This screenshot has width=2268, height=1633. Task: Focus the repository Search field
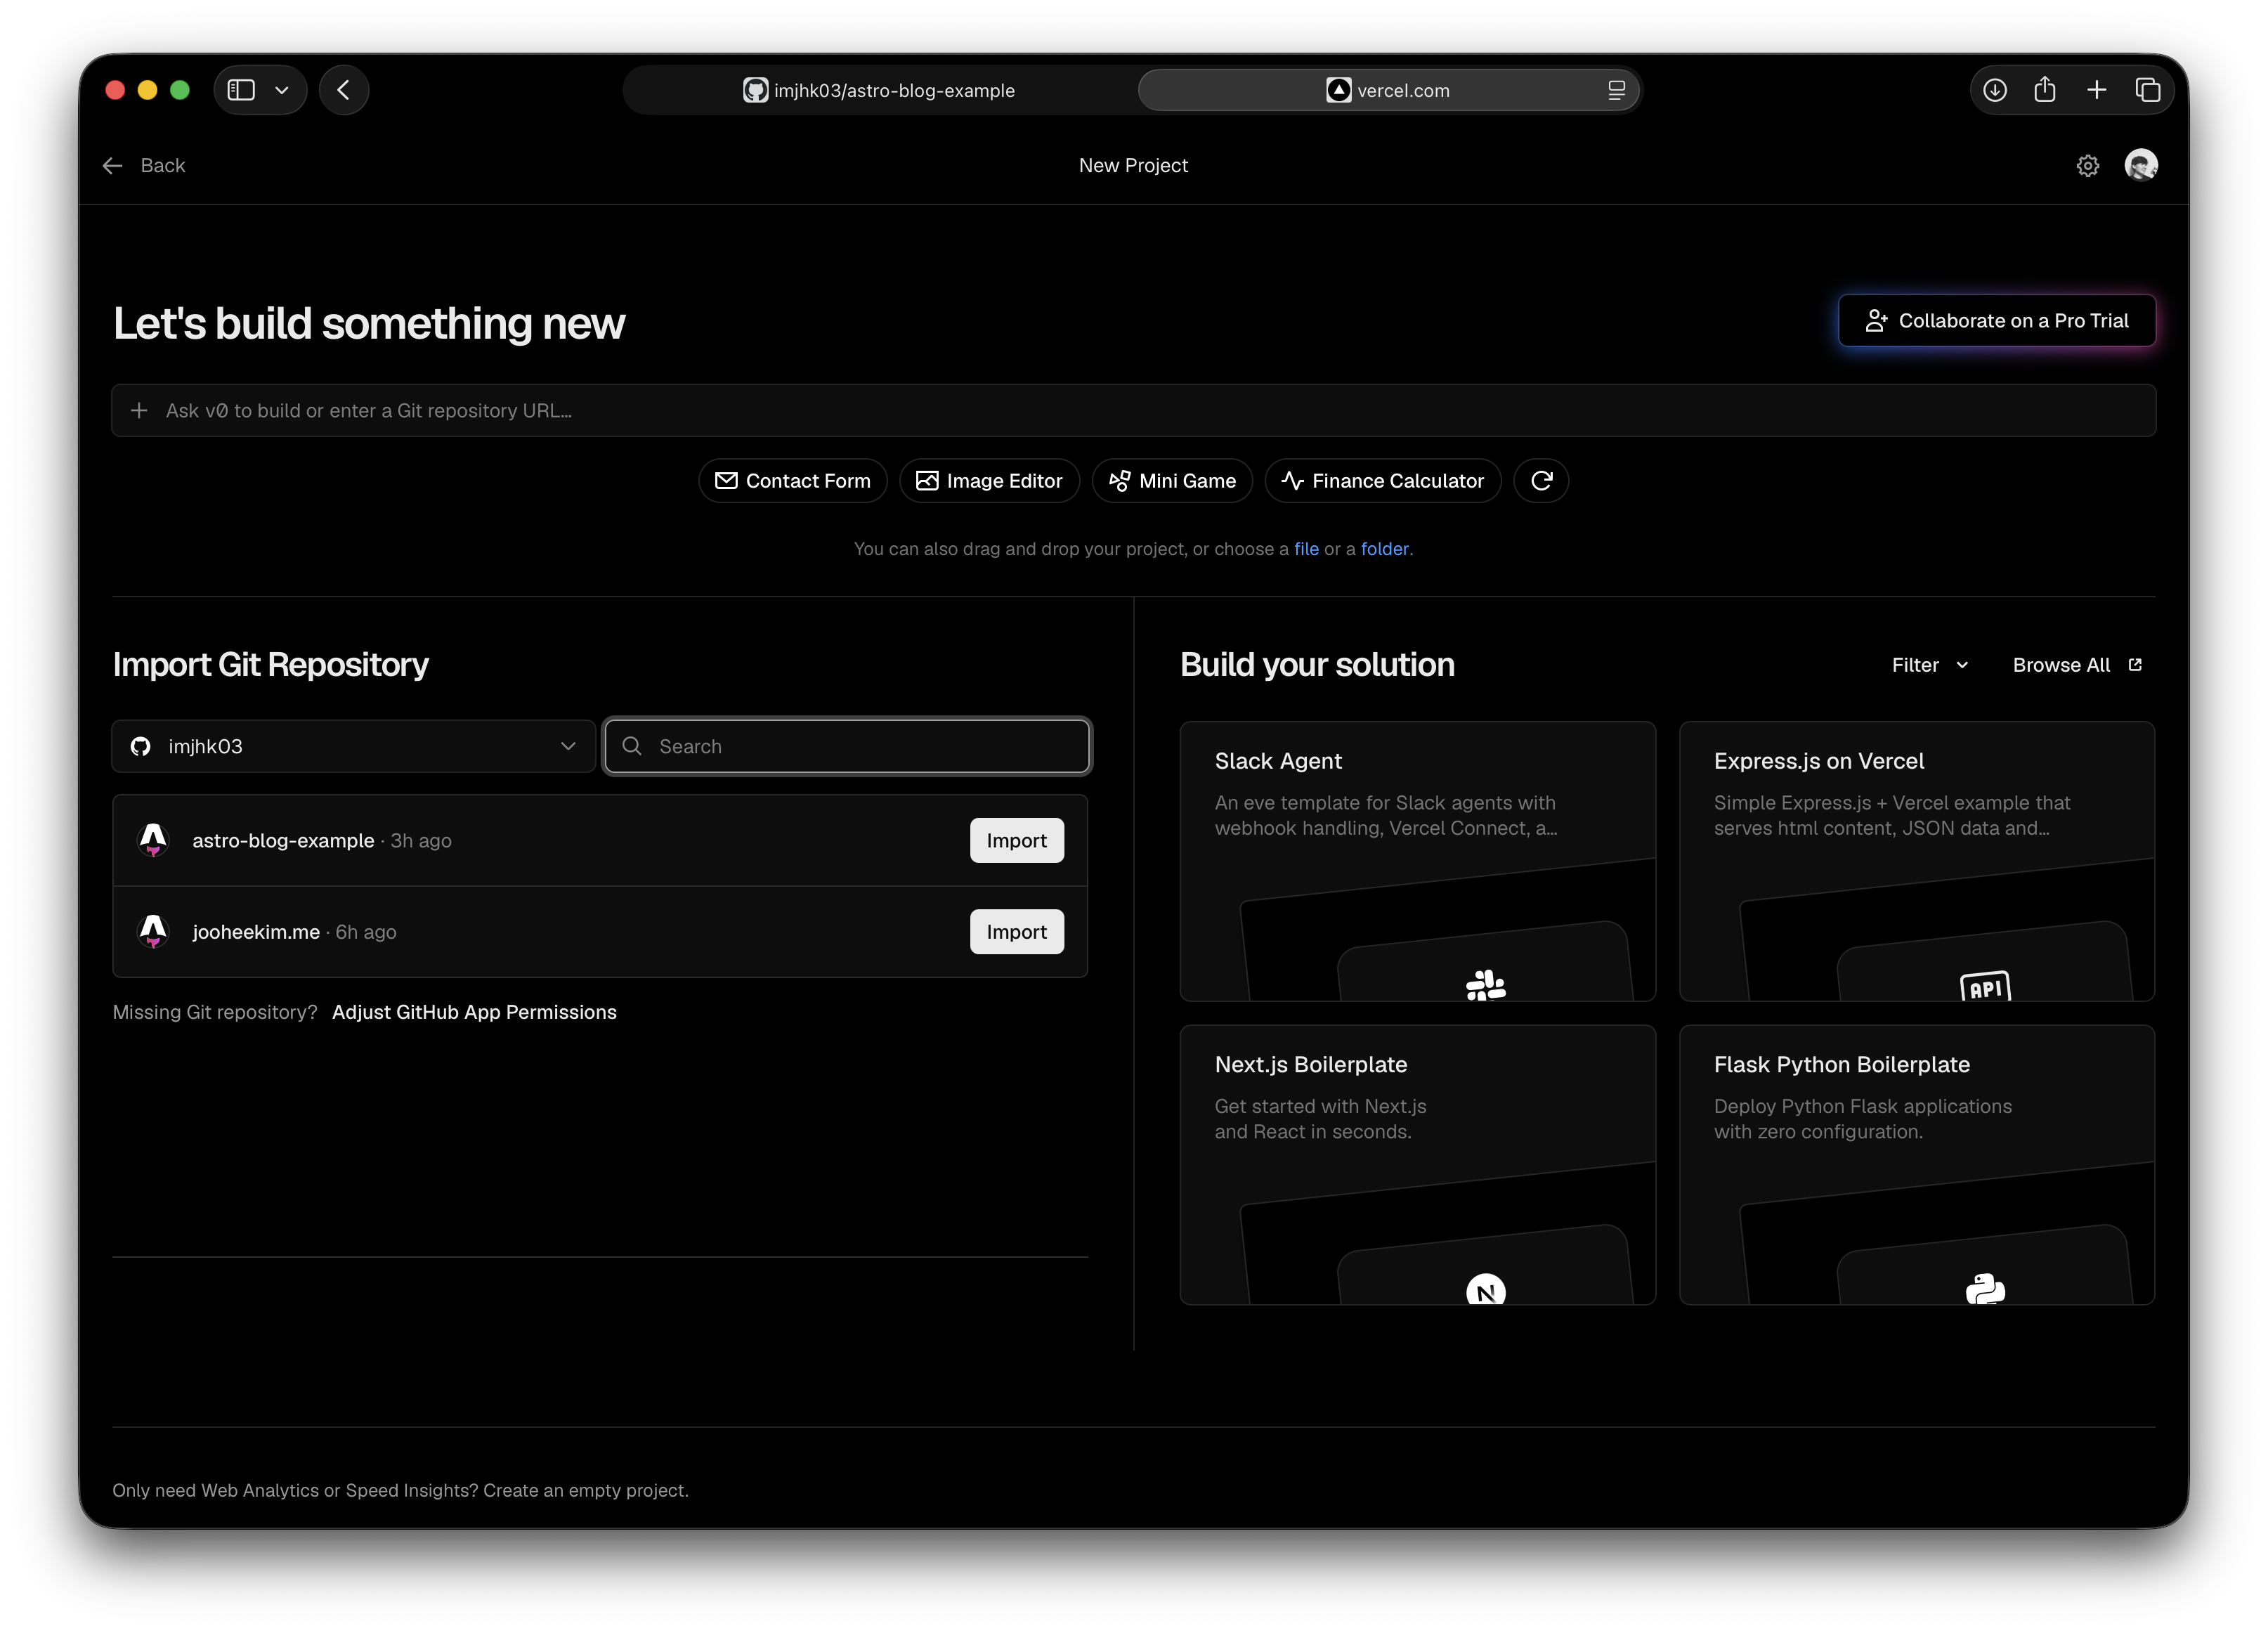coord(847,746)
